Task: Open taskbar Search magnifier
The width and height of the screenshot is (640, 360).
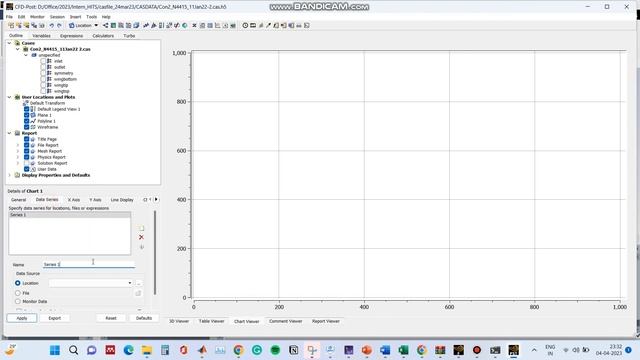Action: tap(73, 350)
